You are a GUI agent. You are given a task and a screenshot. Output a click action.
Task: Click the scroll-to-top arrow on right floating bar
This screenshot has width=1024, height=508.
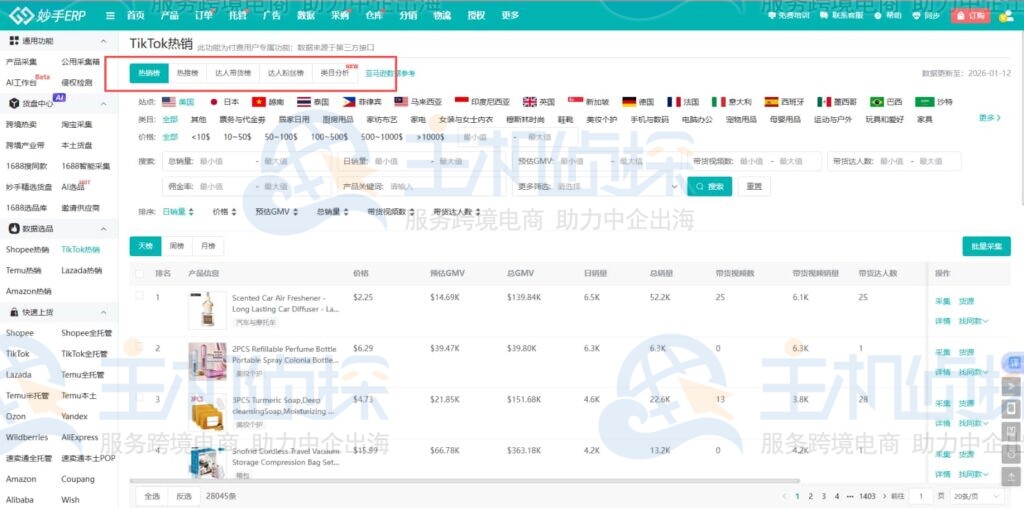point(1011,385)
